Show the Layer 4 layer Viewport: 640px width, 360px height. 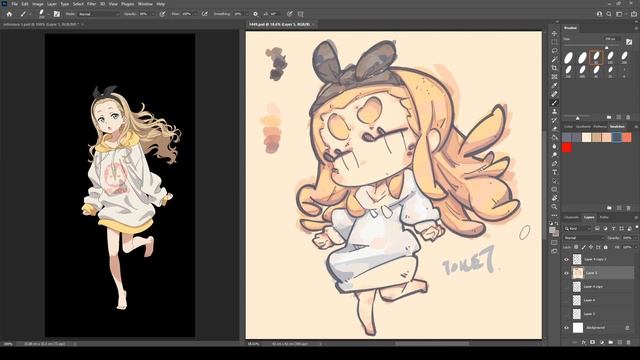[566, 300]
